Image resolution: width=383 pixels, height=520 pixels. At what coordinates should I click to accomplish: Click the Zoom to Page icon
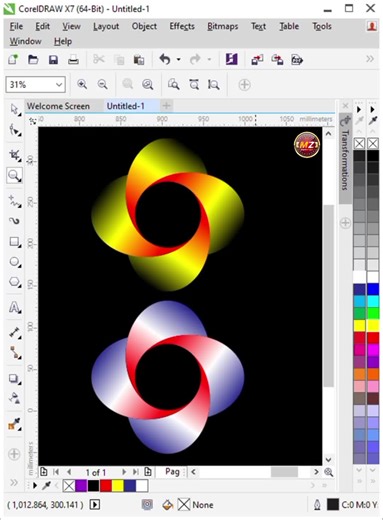pyautogui.click(x=174, y=84)
